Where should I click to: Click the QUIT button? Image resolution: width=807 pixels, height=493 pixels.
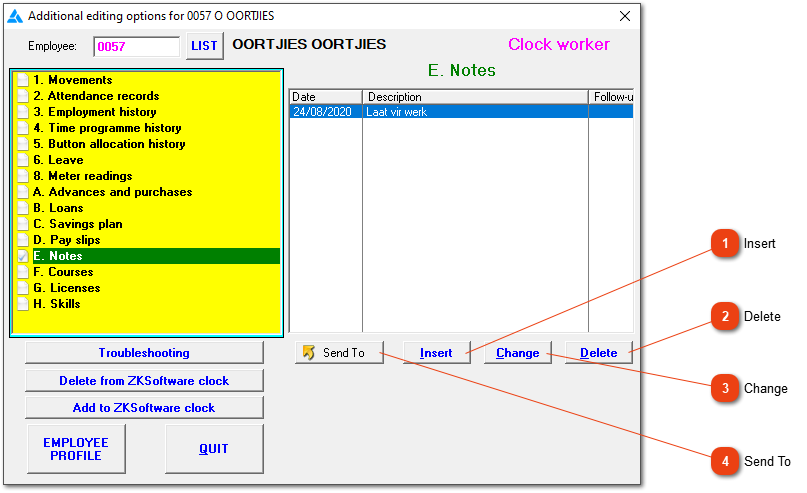tap(214, 449)
